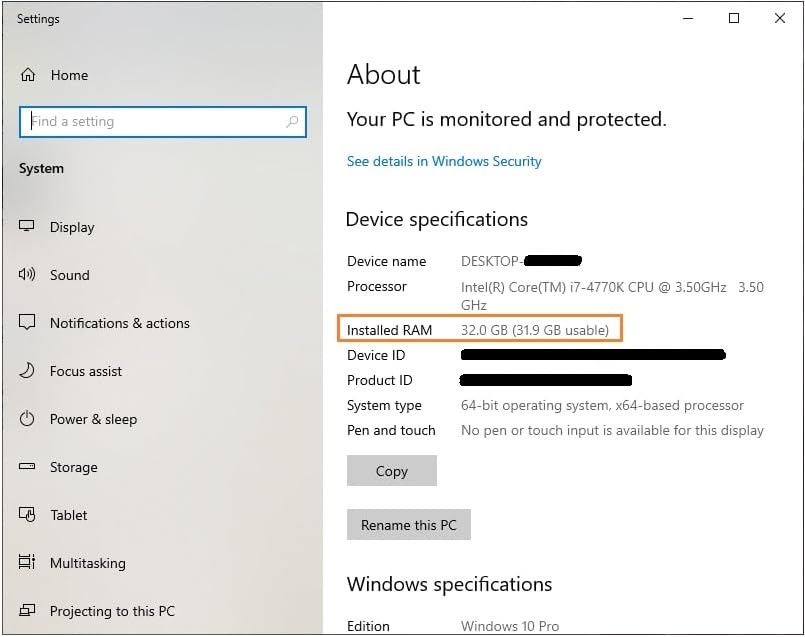Maximize the Settings window
The width and height of the screenshot is (805, 637).
click(x=734, y=18)
